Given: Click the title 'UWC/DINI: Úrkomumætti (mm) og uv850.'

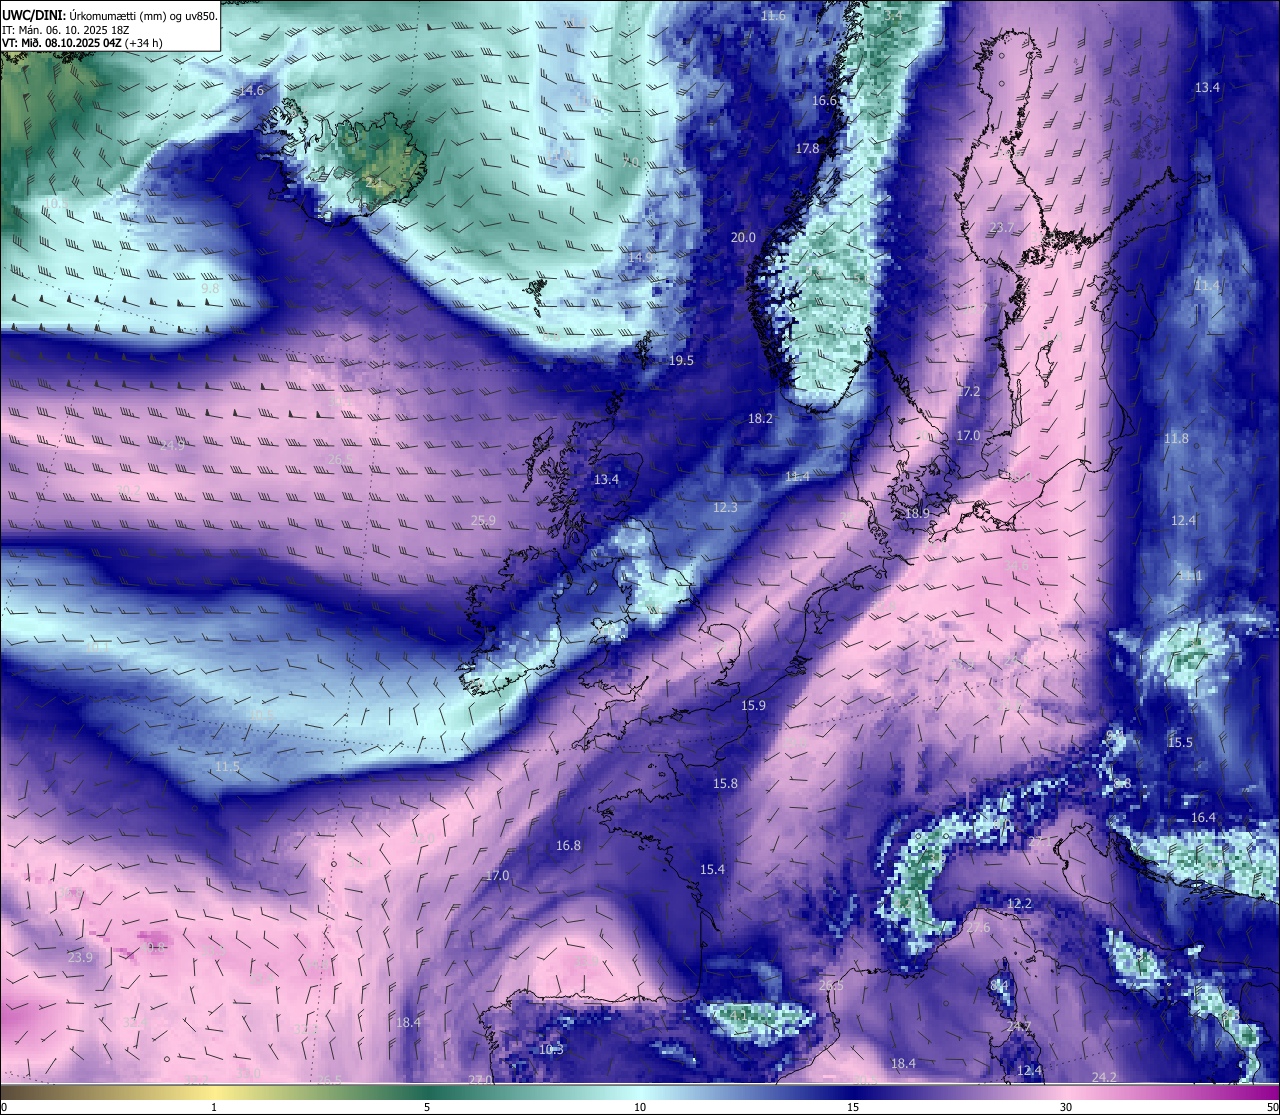Looking at the screenshot, I should (110, 15).
